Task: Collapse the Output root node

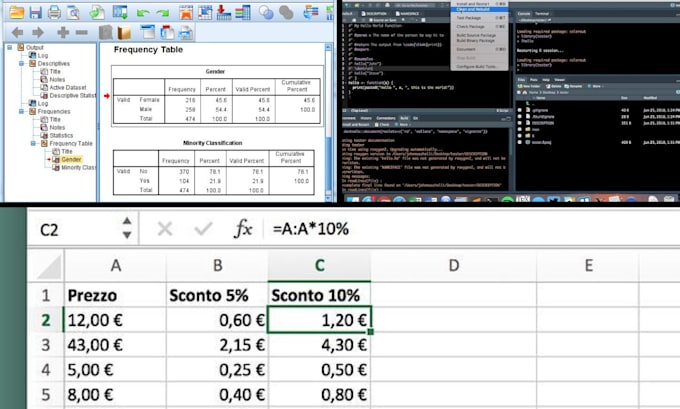Action: 10,47
